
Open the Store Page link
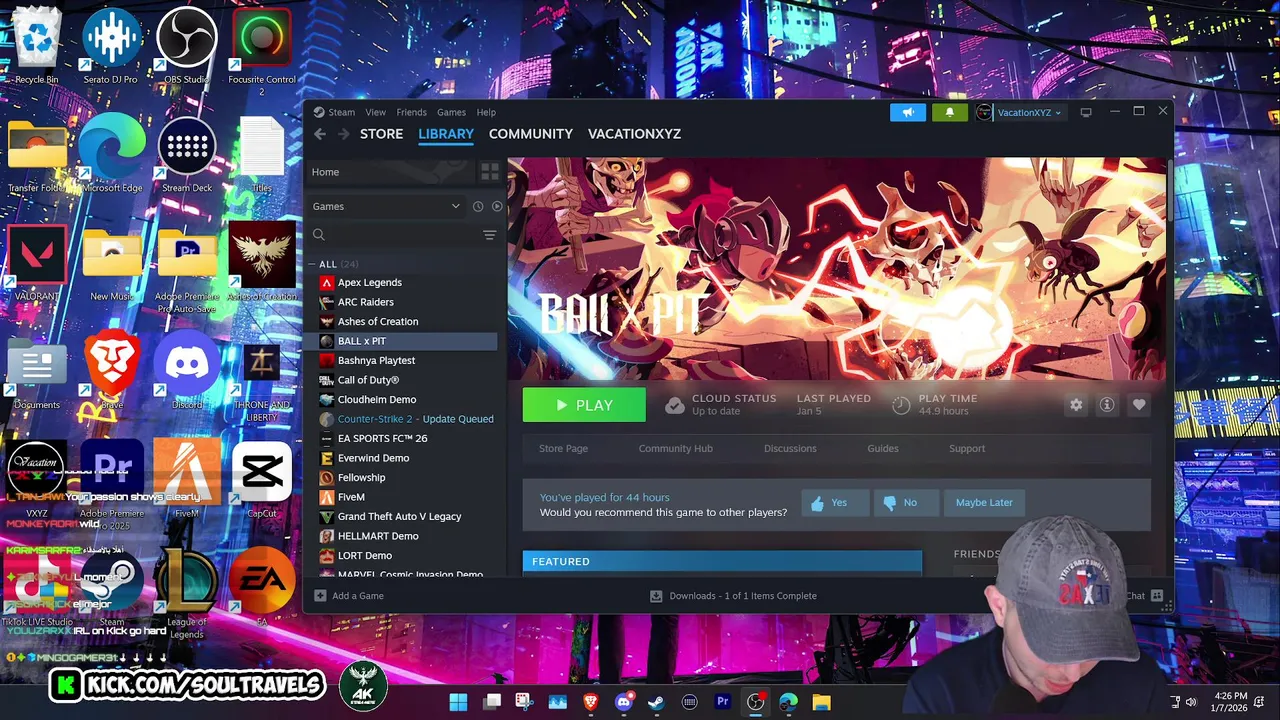tap(563, 448)
